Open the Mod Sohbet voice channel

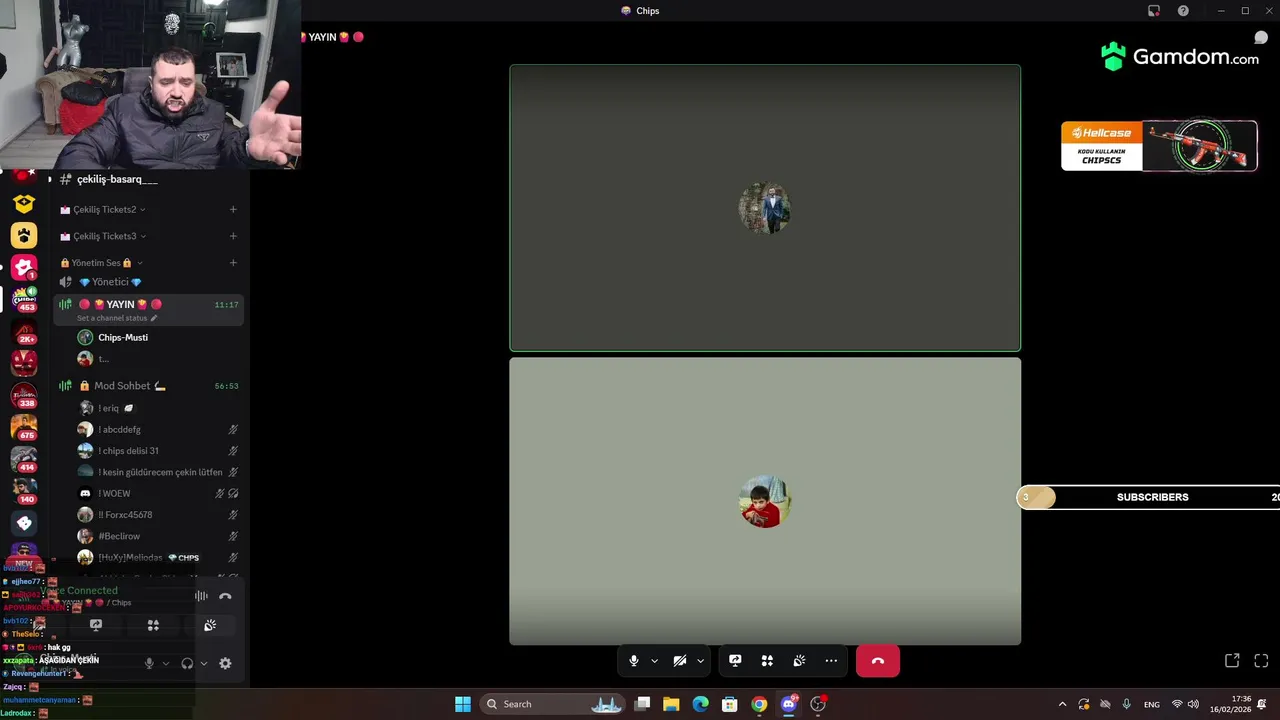(x=148, y=386)
